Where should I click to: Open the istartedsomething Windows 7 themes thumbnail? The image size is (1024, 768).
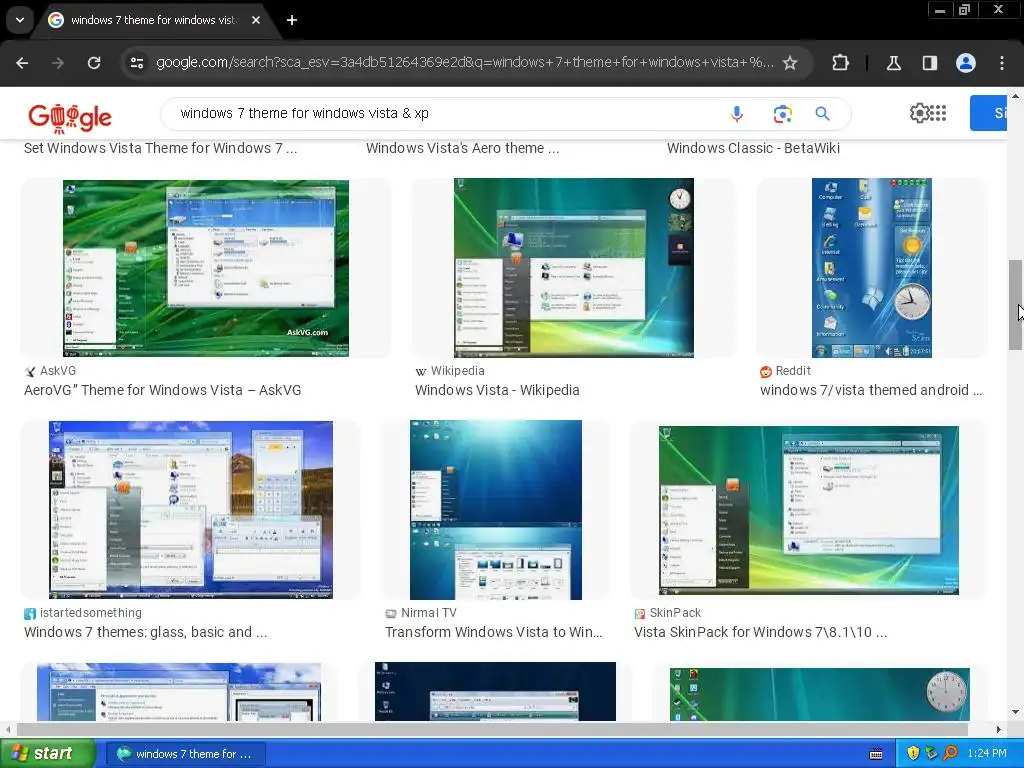[191, 509]
